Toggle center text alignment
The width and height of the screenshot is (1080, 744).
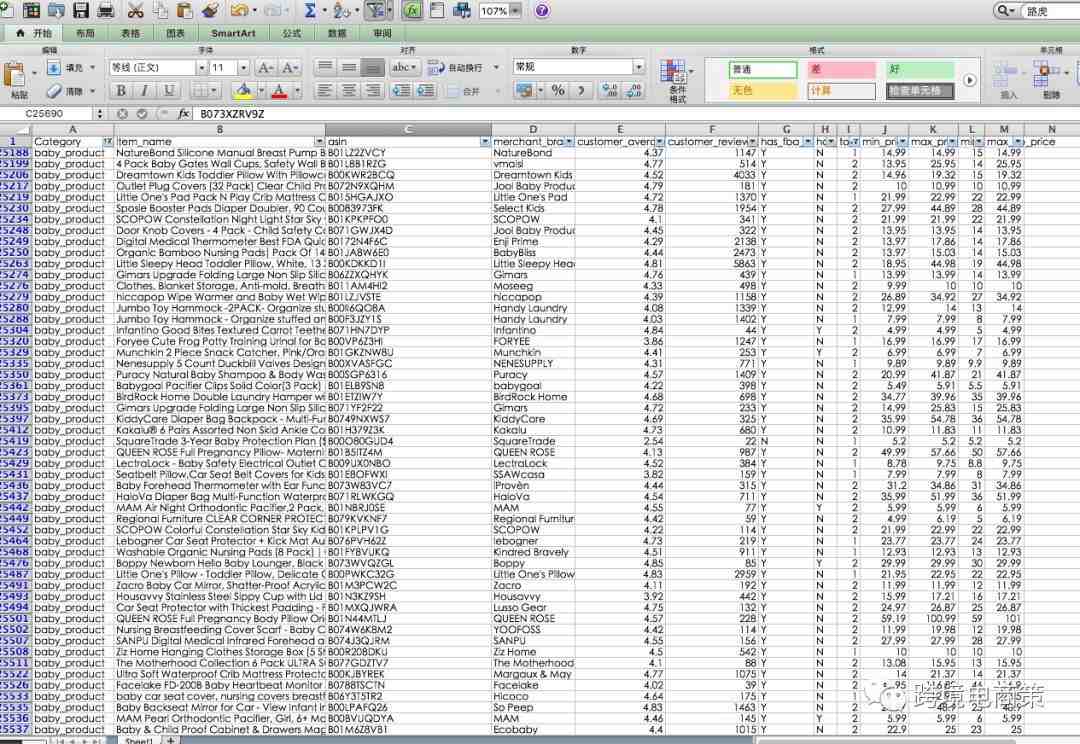[x=349, y=90]
